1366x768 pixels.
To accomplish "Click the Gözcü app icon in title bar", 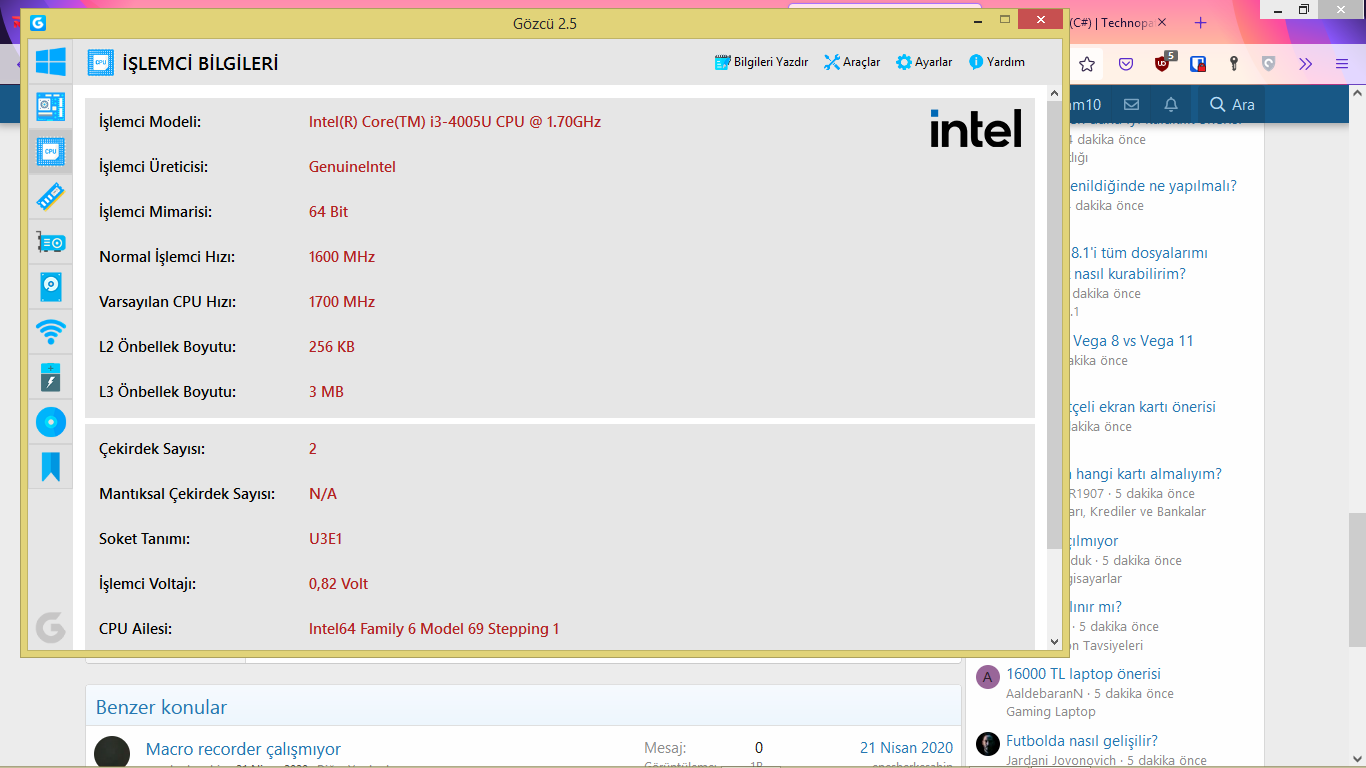I will [38, 23].
